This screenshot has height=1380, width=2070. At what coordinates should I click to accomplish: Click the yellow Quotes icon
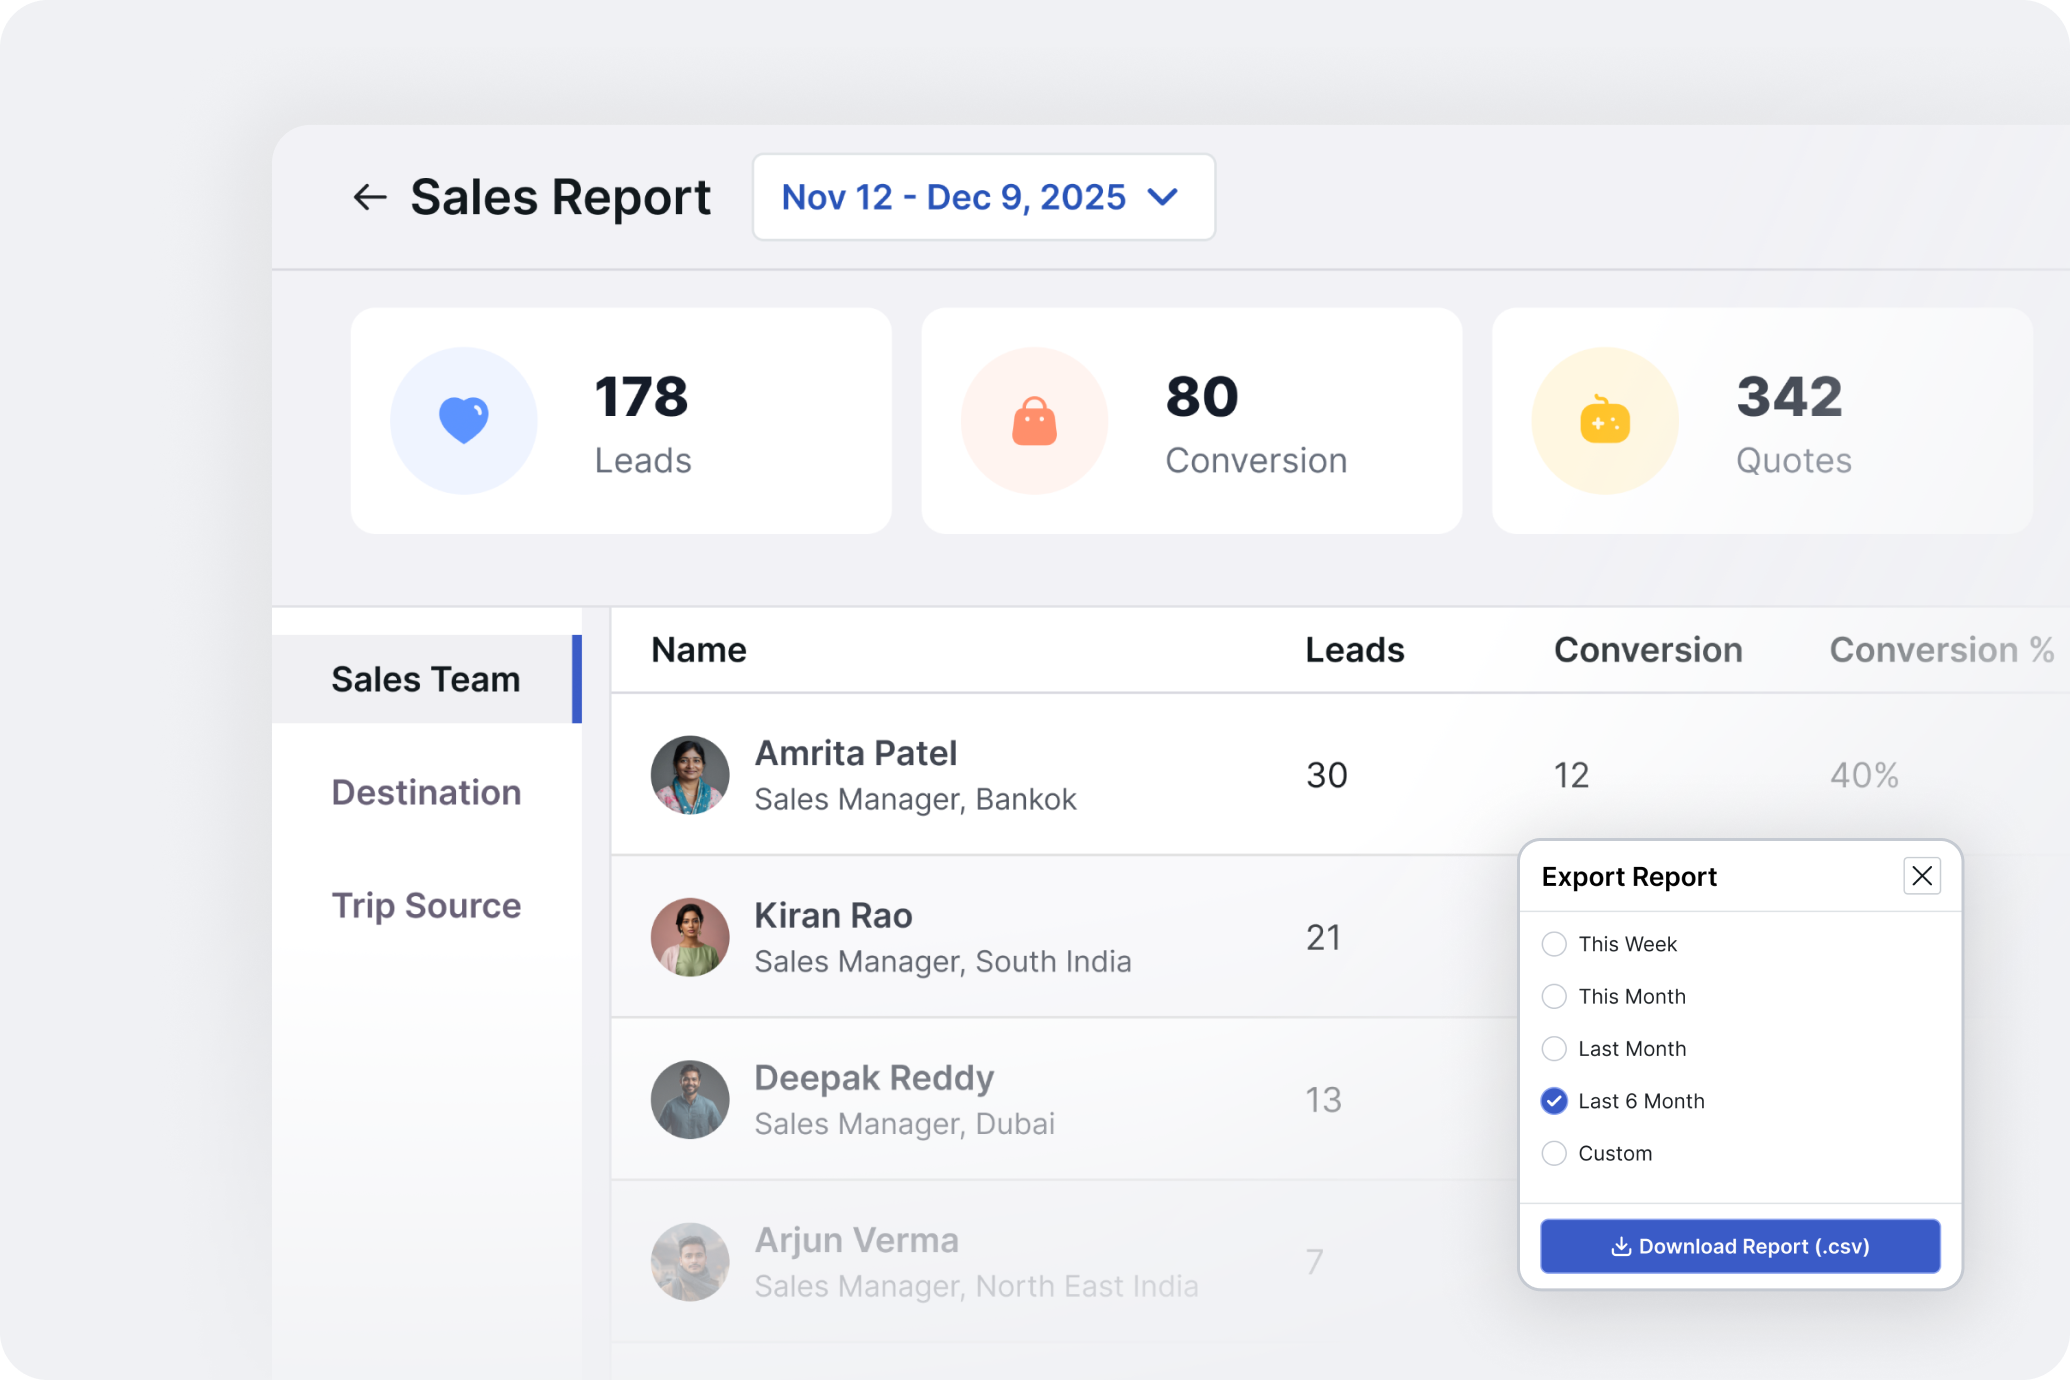[x=1605, y=421]
